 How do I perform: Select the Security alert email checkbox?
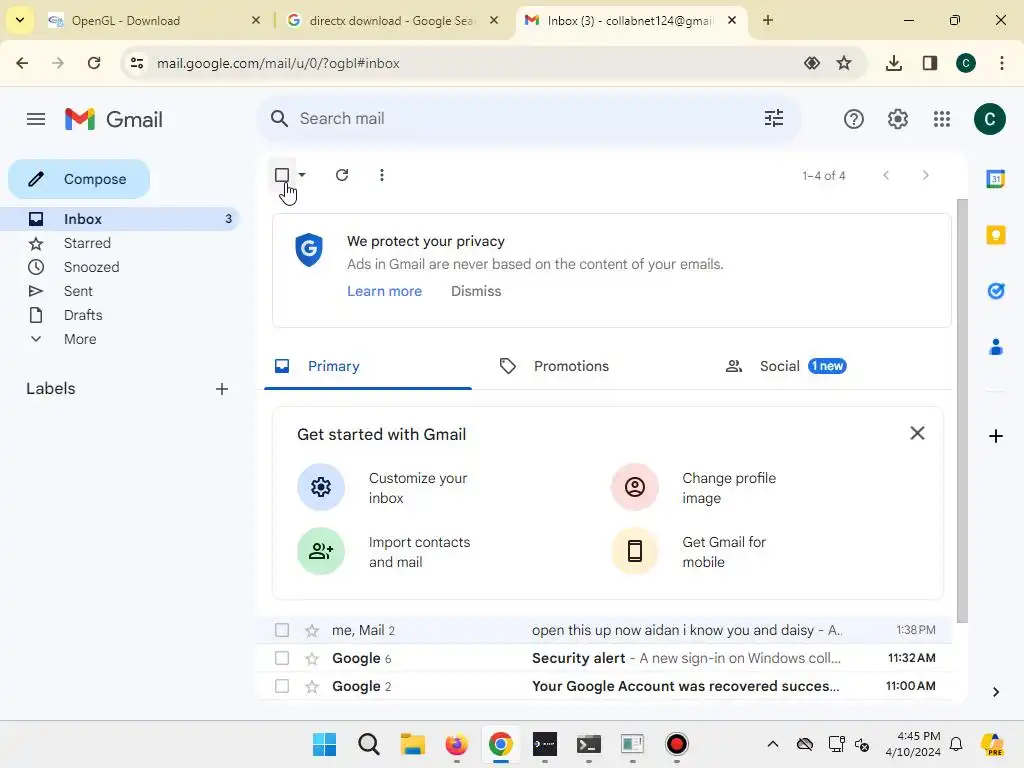pyautogui.click(x=282, y=658)
